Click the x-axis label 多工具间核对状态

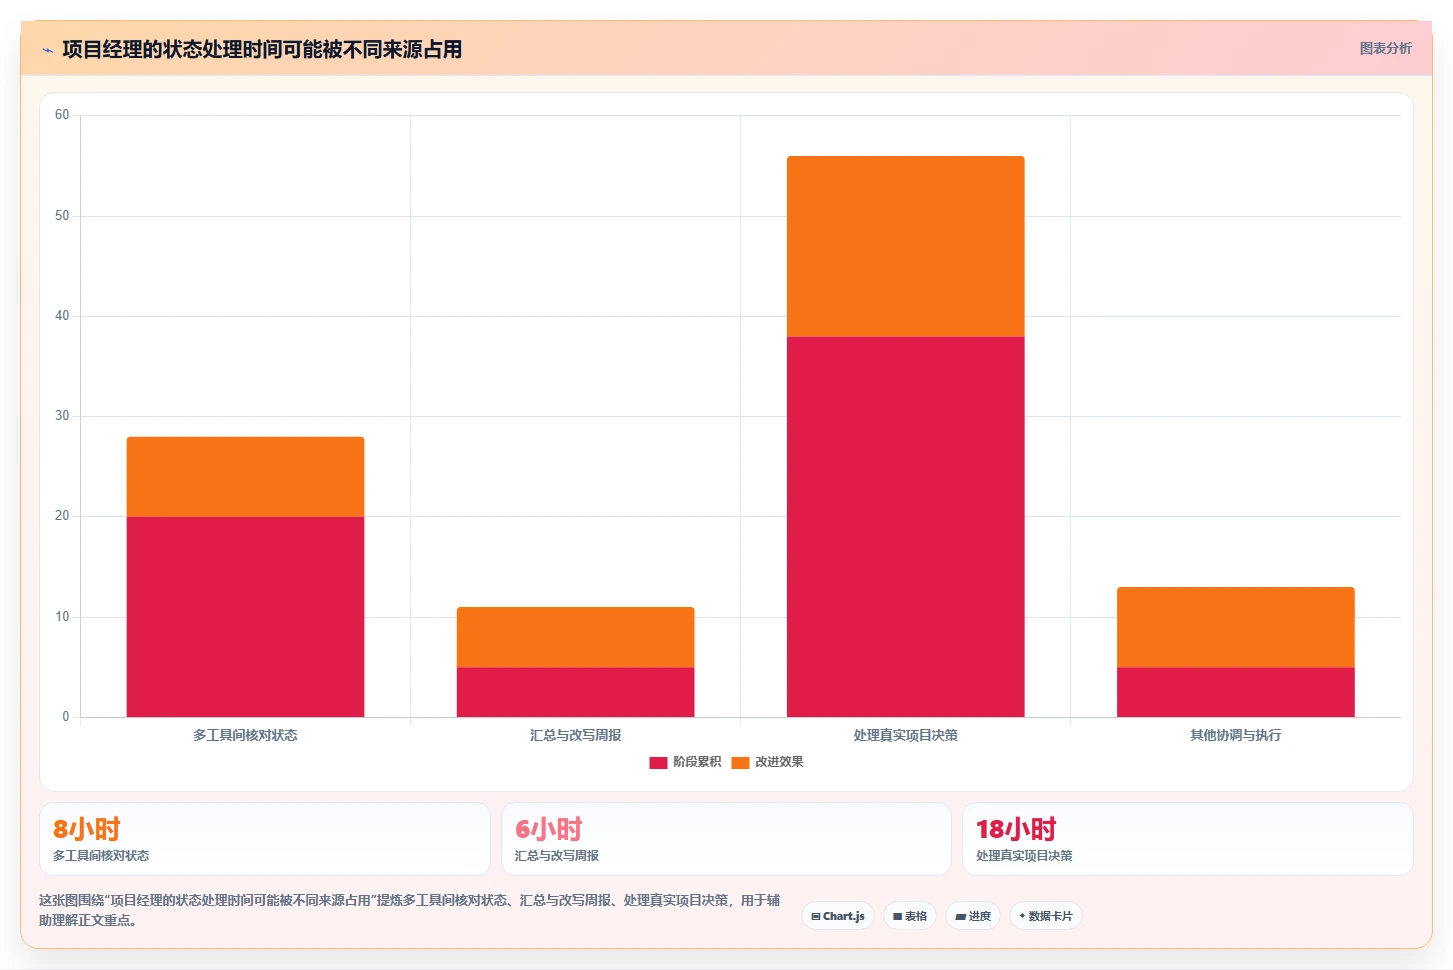pyautogui.click(x=245, y=735)
